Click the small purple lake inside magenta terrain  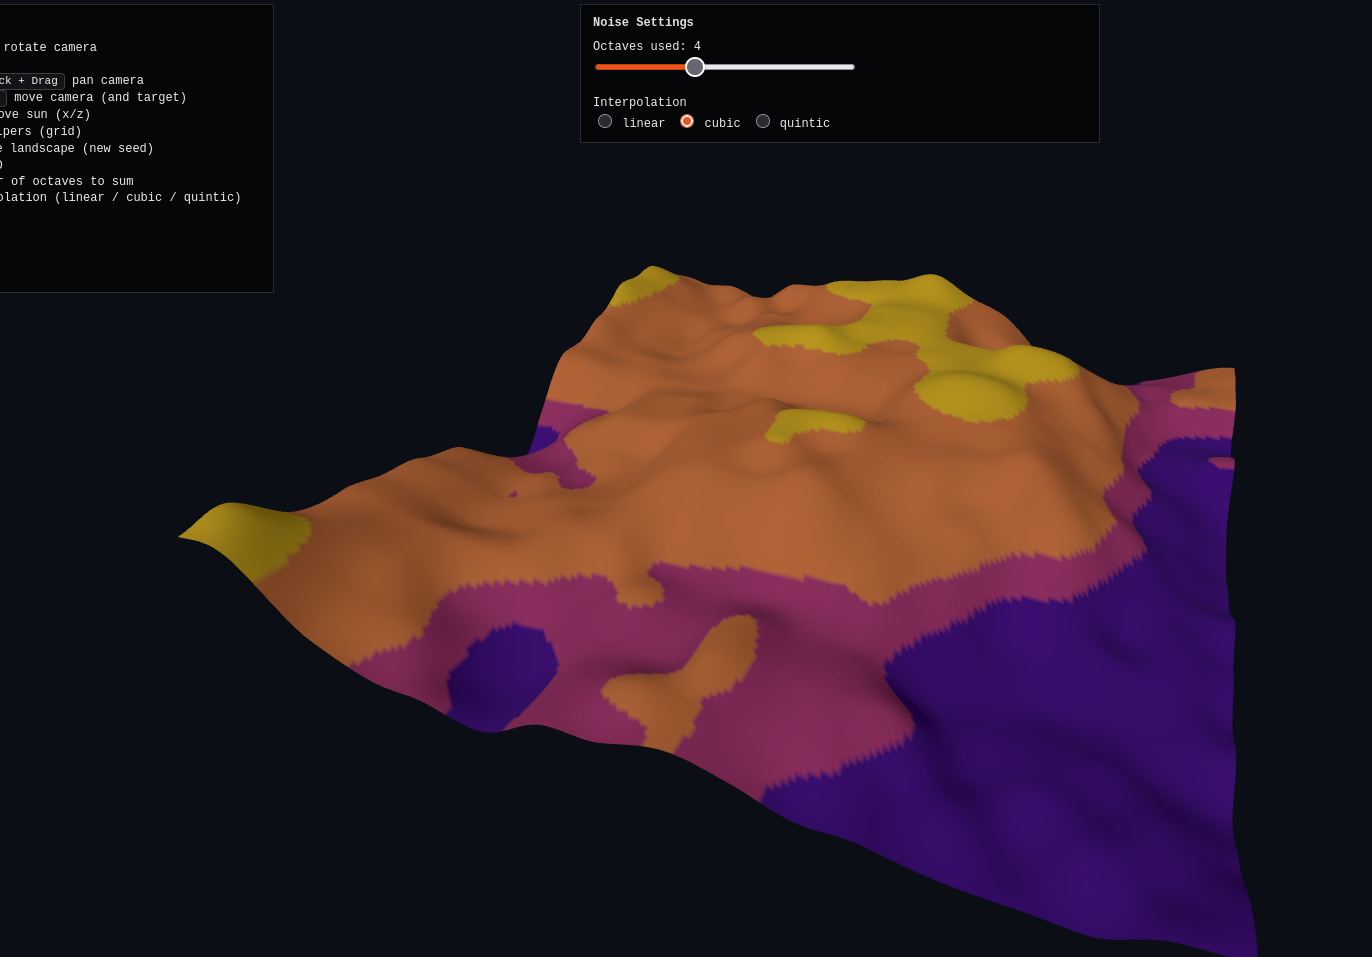click(x=503, y=670)
